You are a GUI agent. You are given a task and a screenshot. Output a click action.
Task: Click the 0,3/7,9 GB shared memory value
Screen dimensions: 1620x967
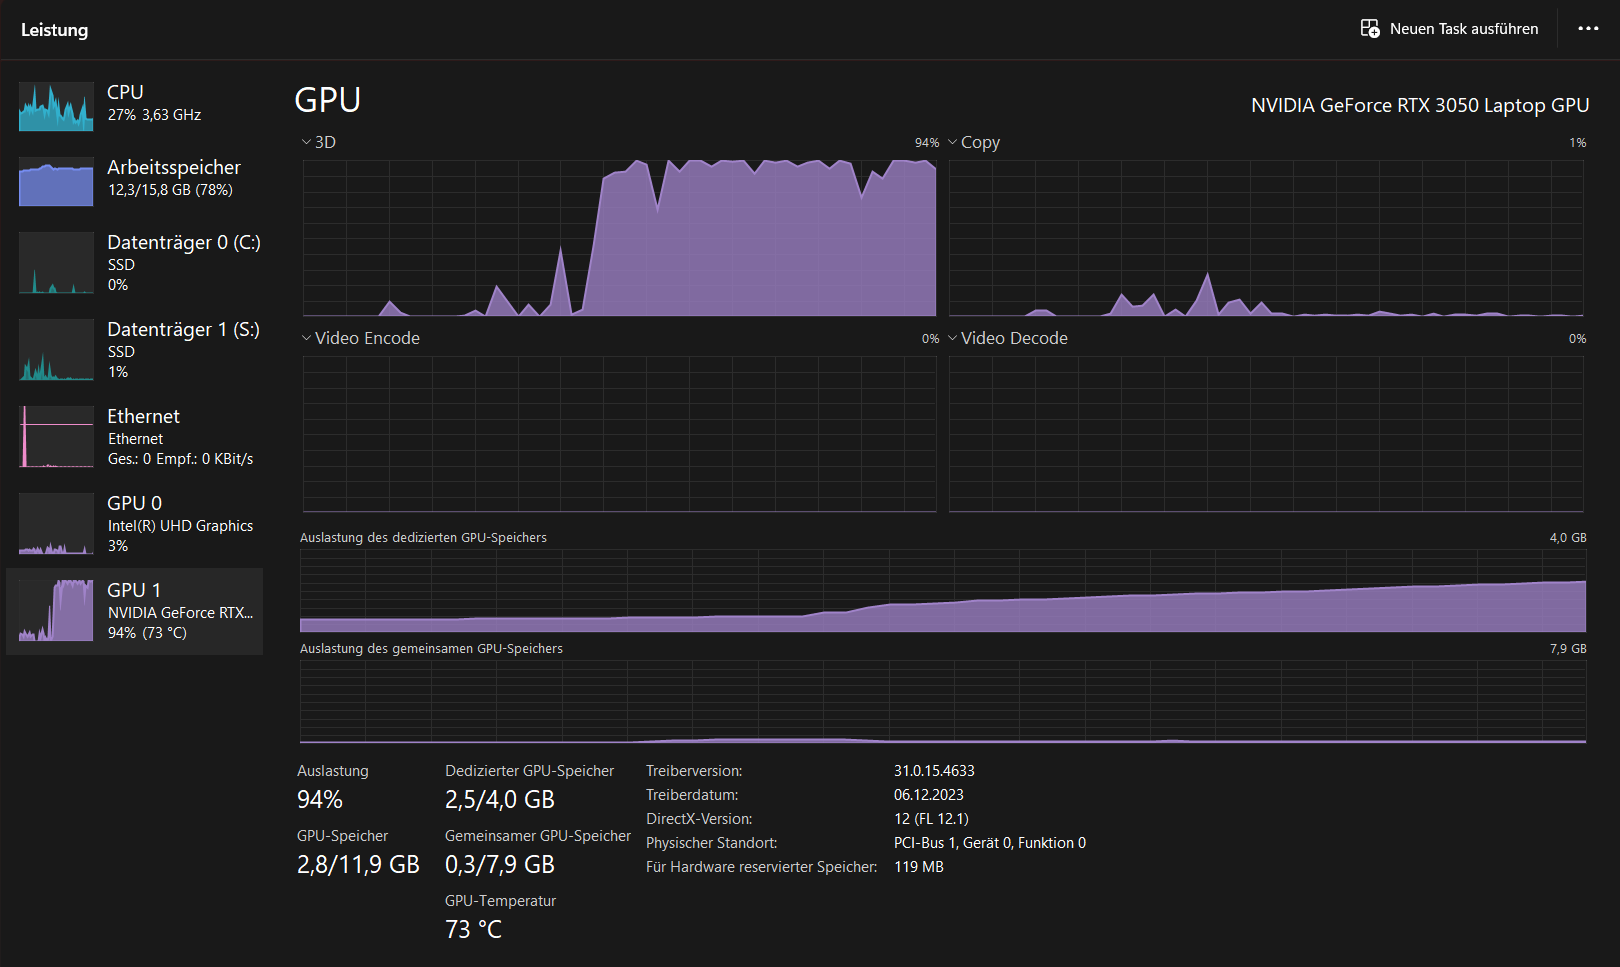click(x=500, y=865)
